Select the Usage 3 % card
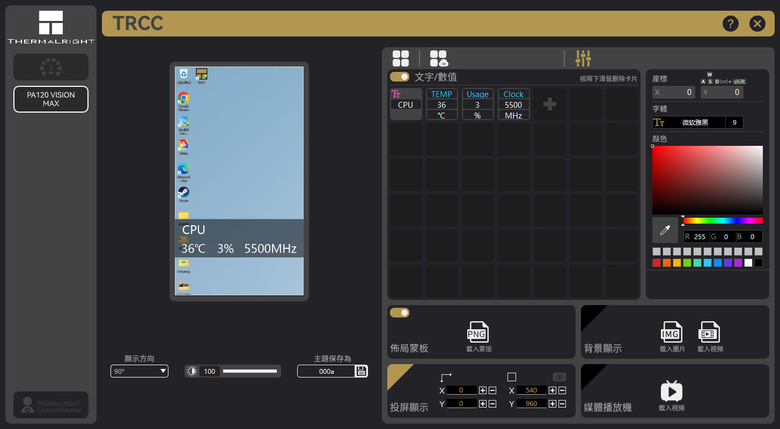This screenshot has width=780, height=429. [x=478, y=104]
